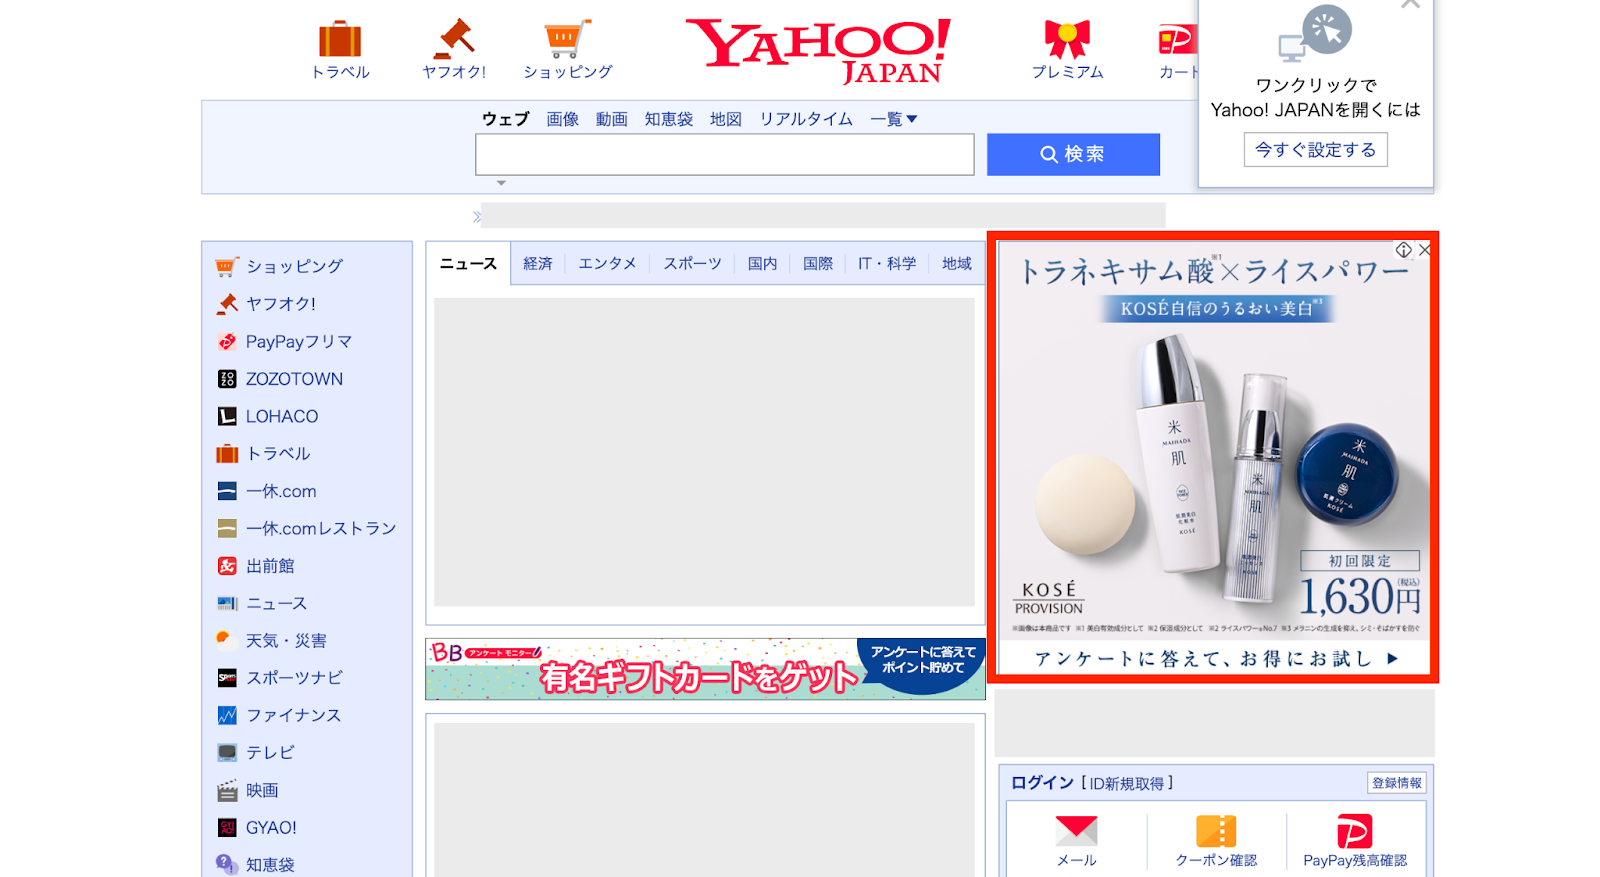Switch to the エンタメ news tab
This screenshot has height=877, width=1600.
(x=607, y=263)
